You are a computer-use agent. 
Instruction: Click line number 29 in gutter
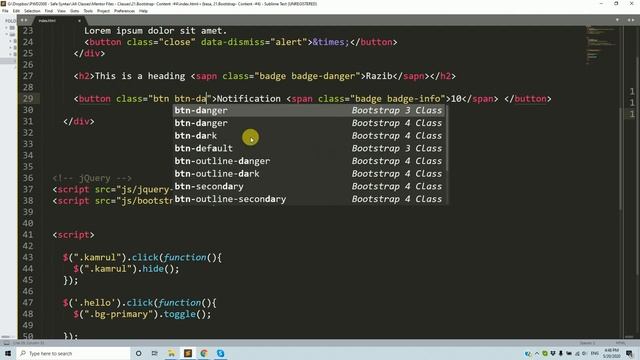(x=28, y=99)
